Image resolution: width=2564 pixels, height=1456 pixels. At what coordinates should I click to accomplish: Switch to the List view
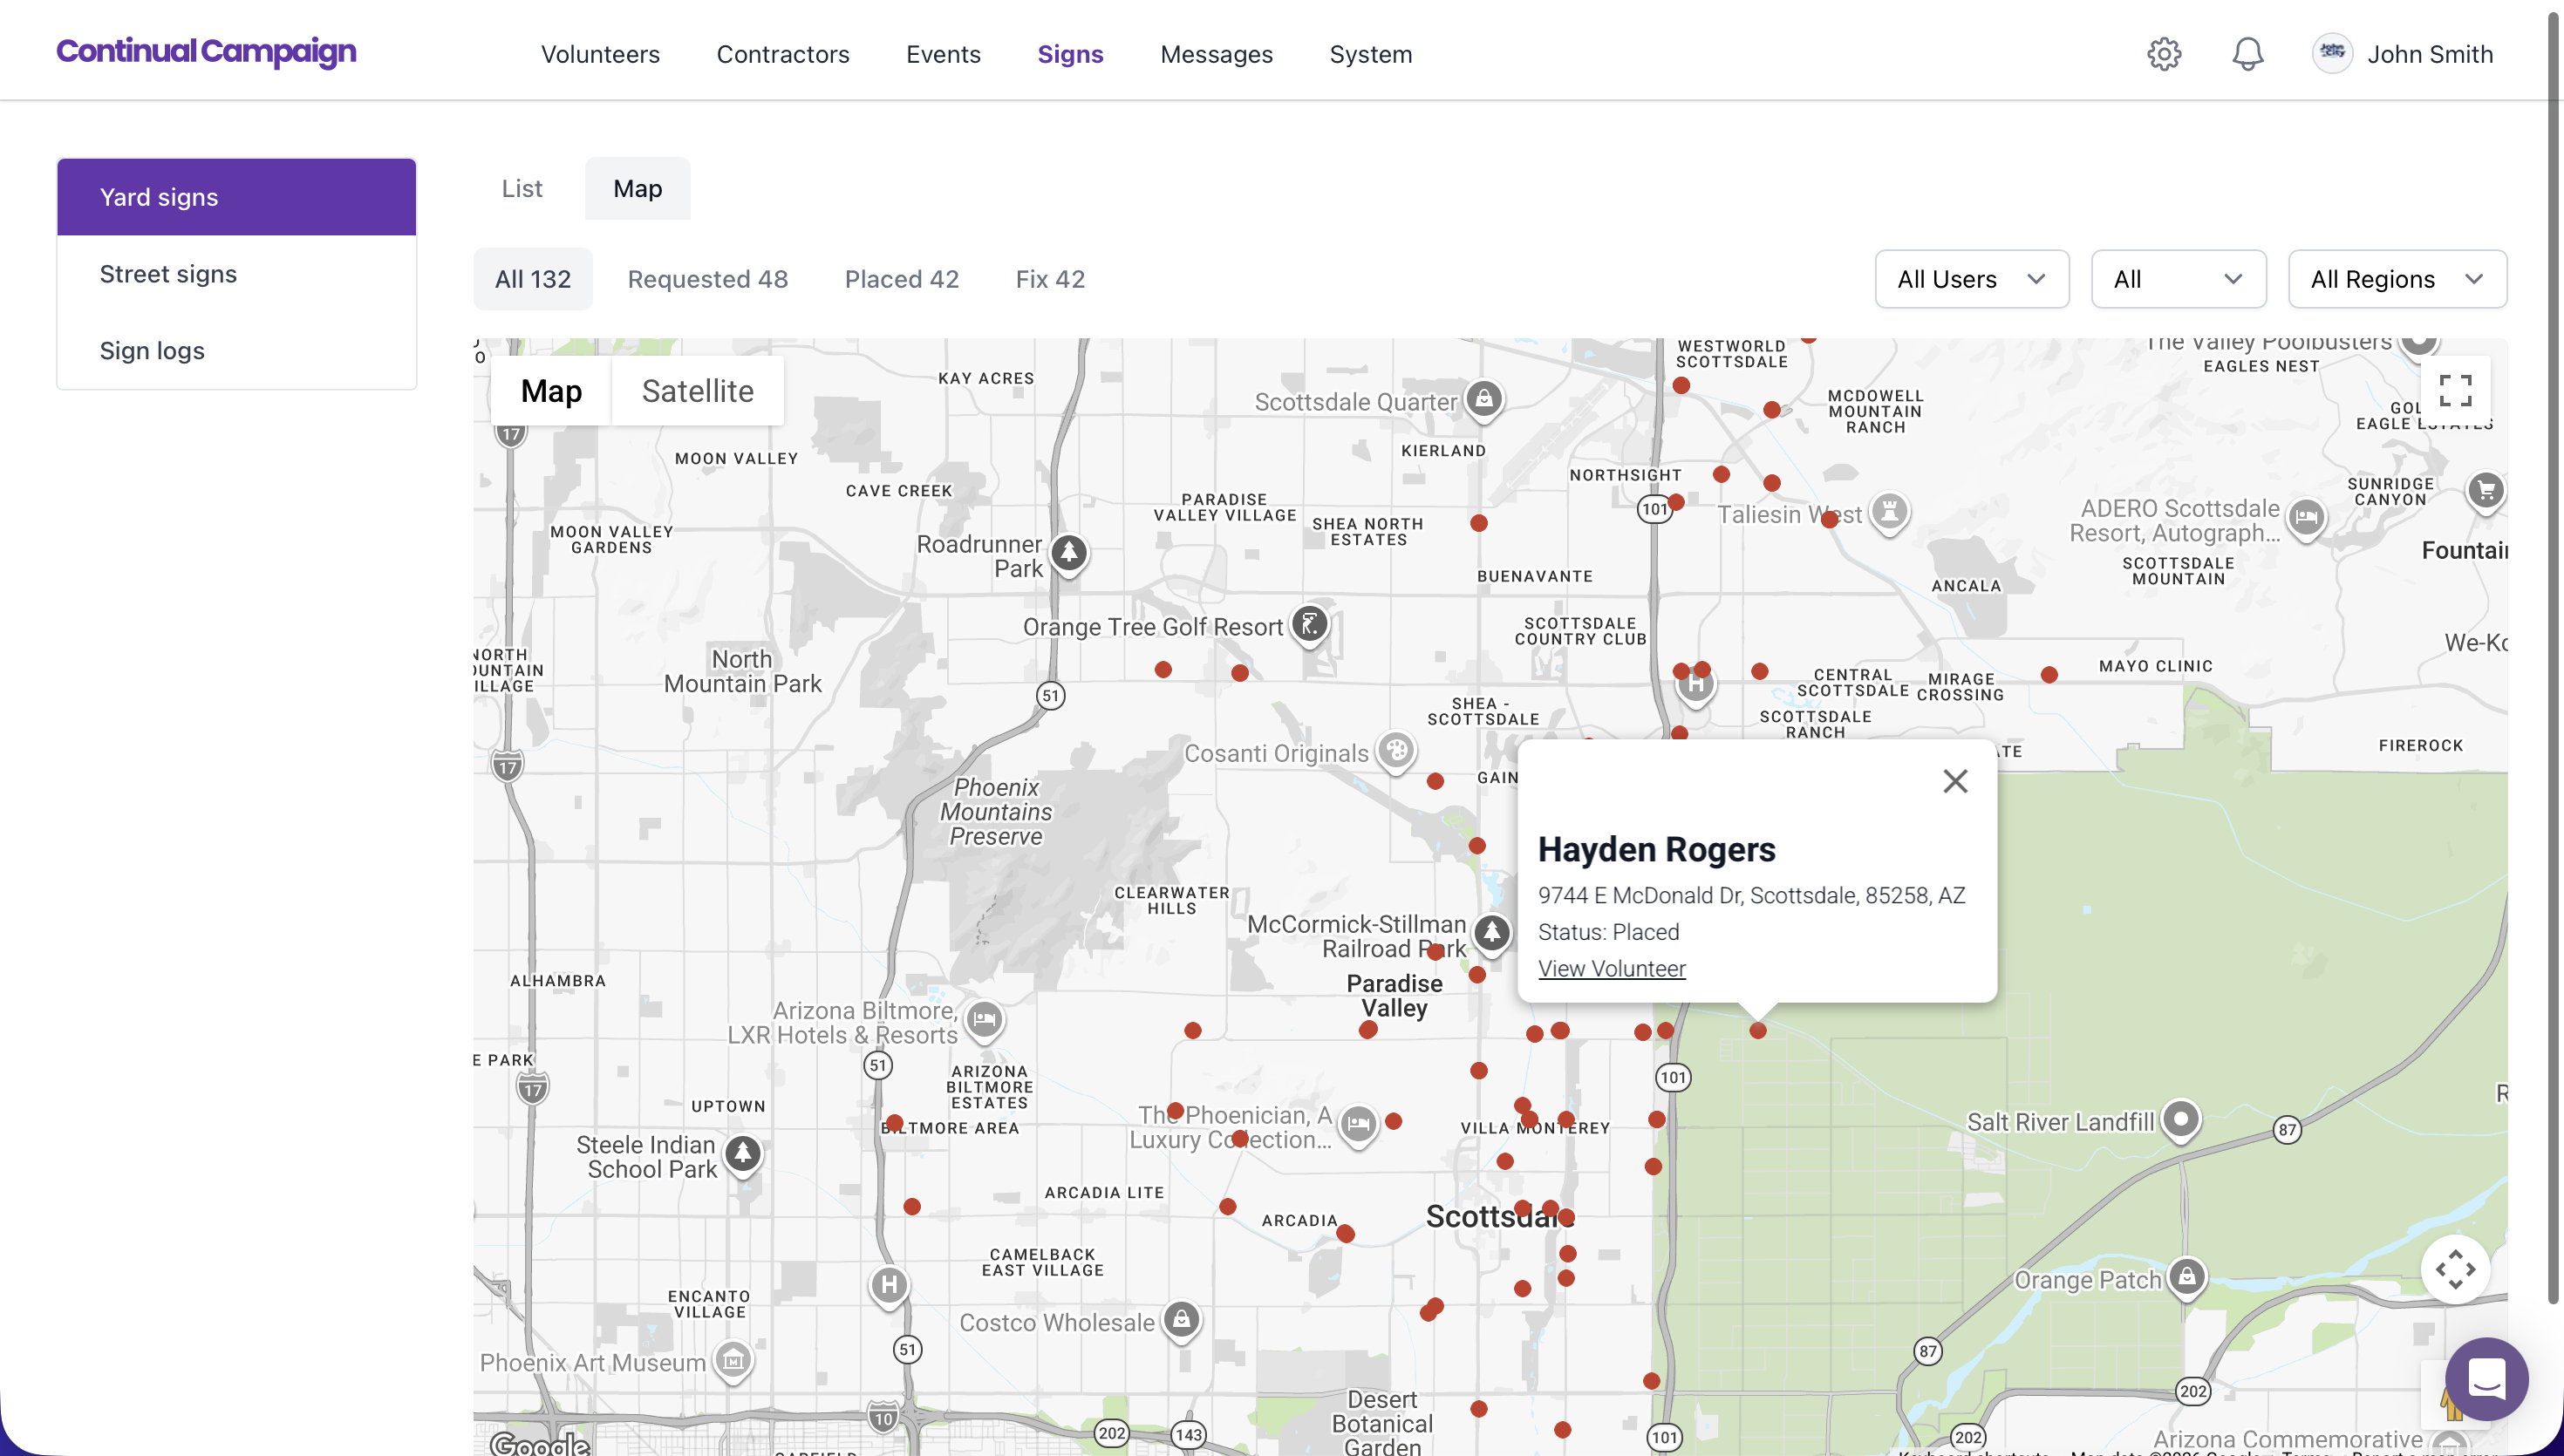point(522,188)
